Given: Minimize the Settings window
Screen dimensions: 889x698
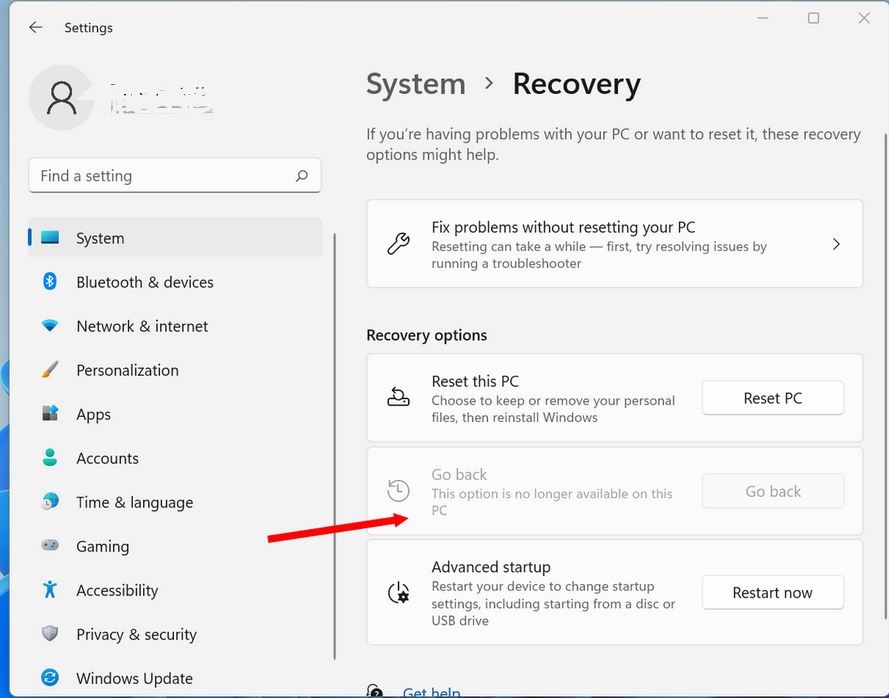Looking at the screenshot, I should tap(763, 18).
